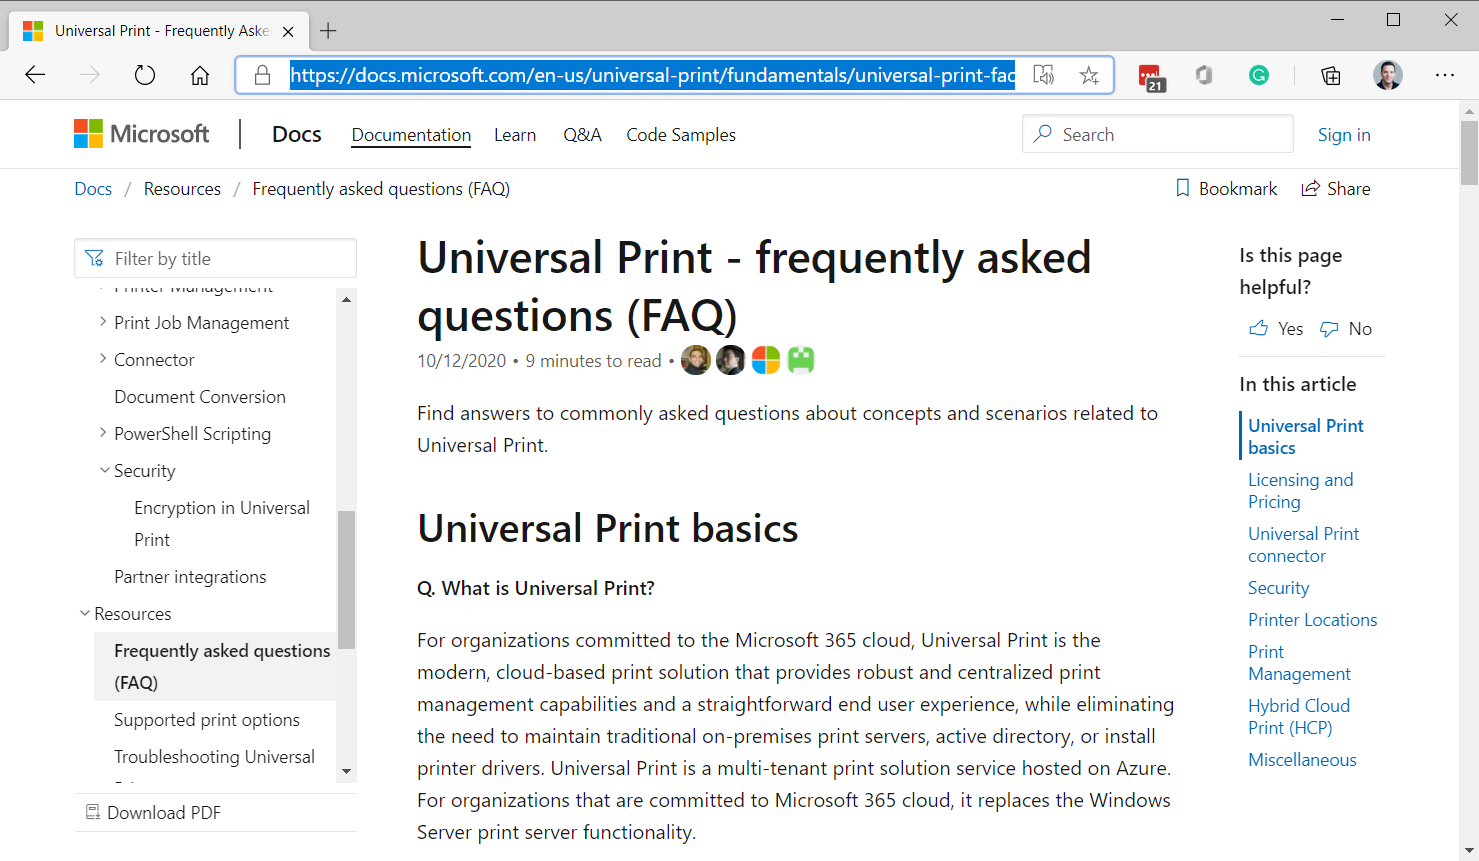Collapse the Resources tree node

(84, 613)
